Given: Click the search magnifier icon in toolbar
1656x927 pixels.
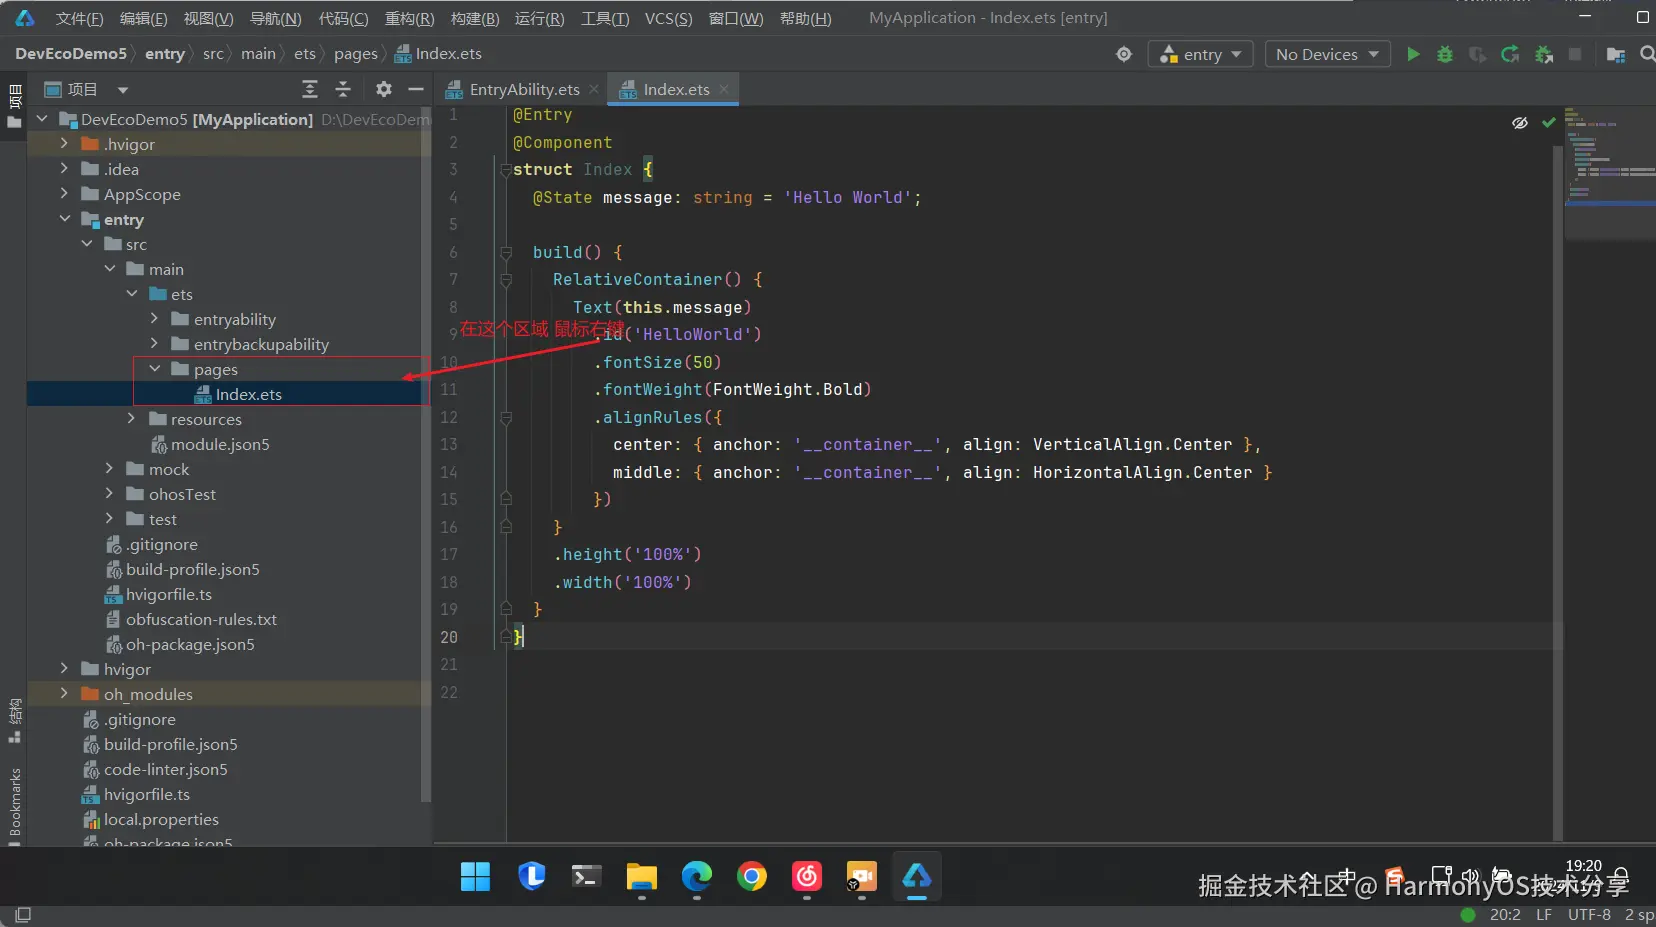Looking at the screenshot, I should point(1647,54).
